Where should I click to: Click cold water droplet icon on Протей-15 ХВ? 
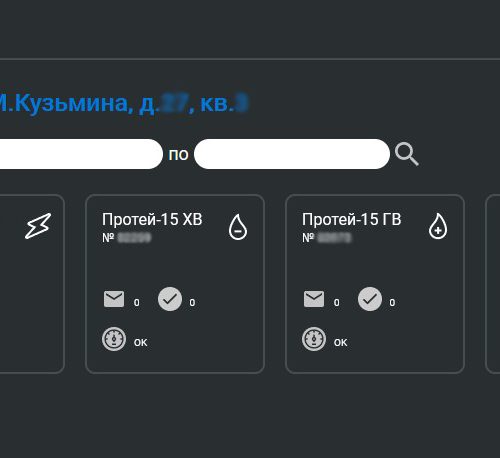238,227
